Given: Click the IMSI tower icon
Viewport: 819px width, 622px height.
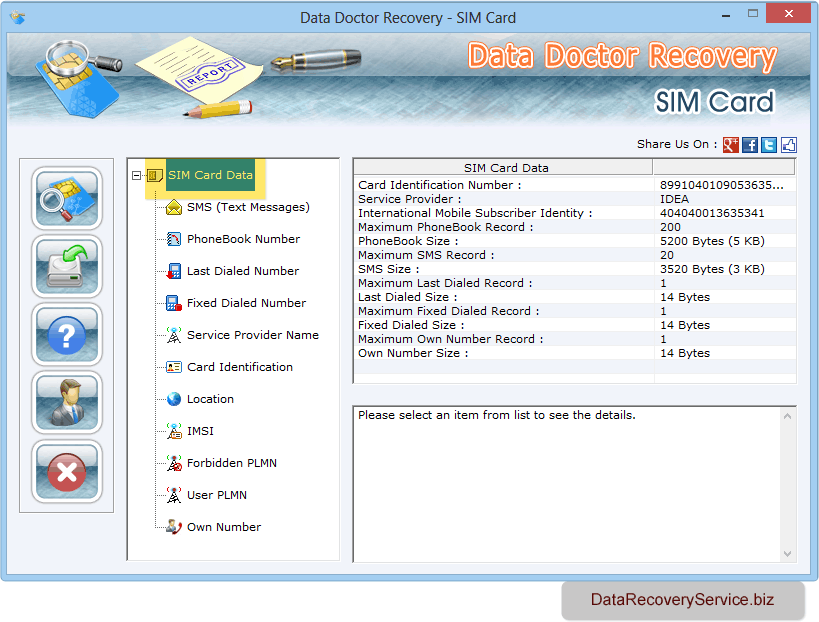Looking at the screenshot, I should pyautogui.click(x=174, y=431).
